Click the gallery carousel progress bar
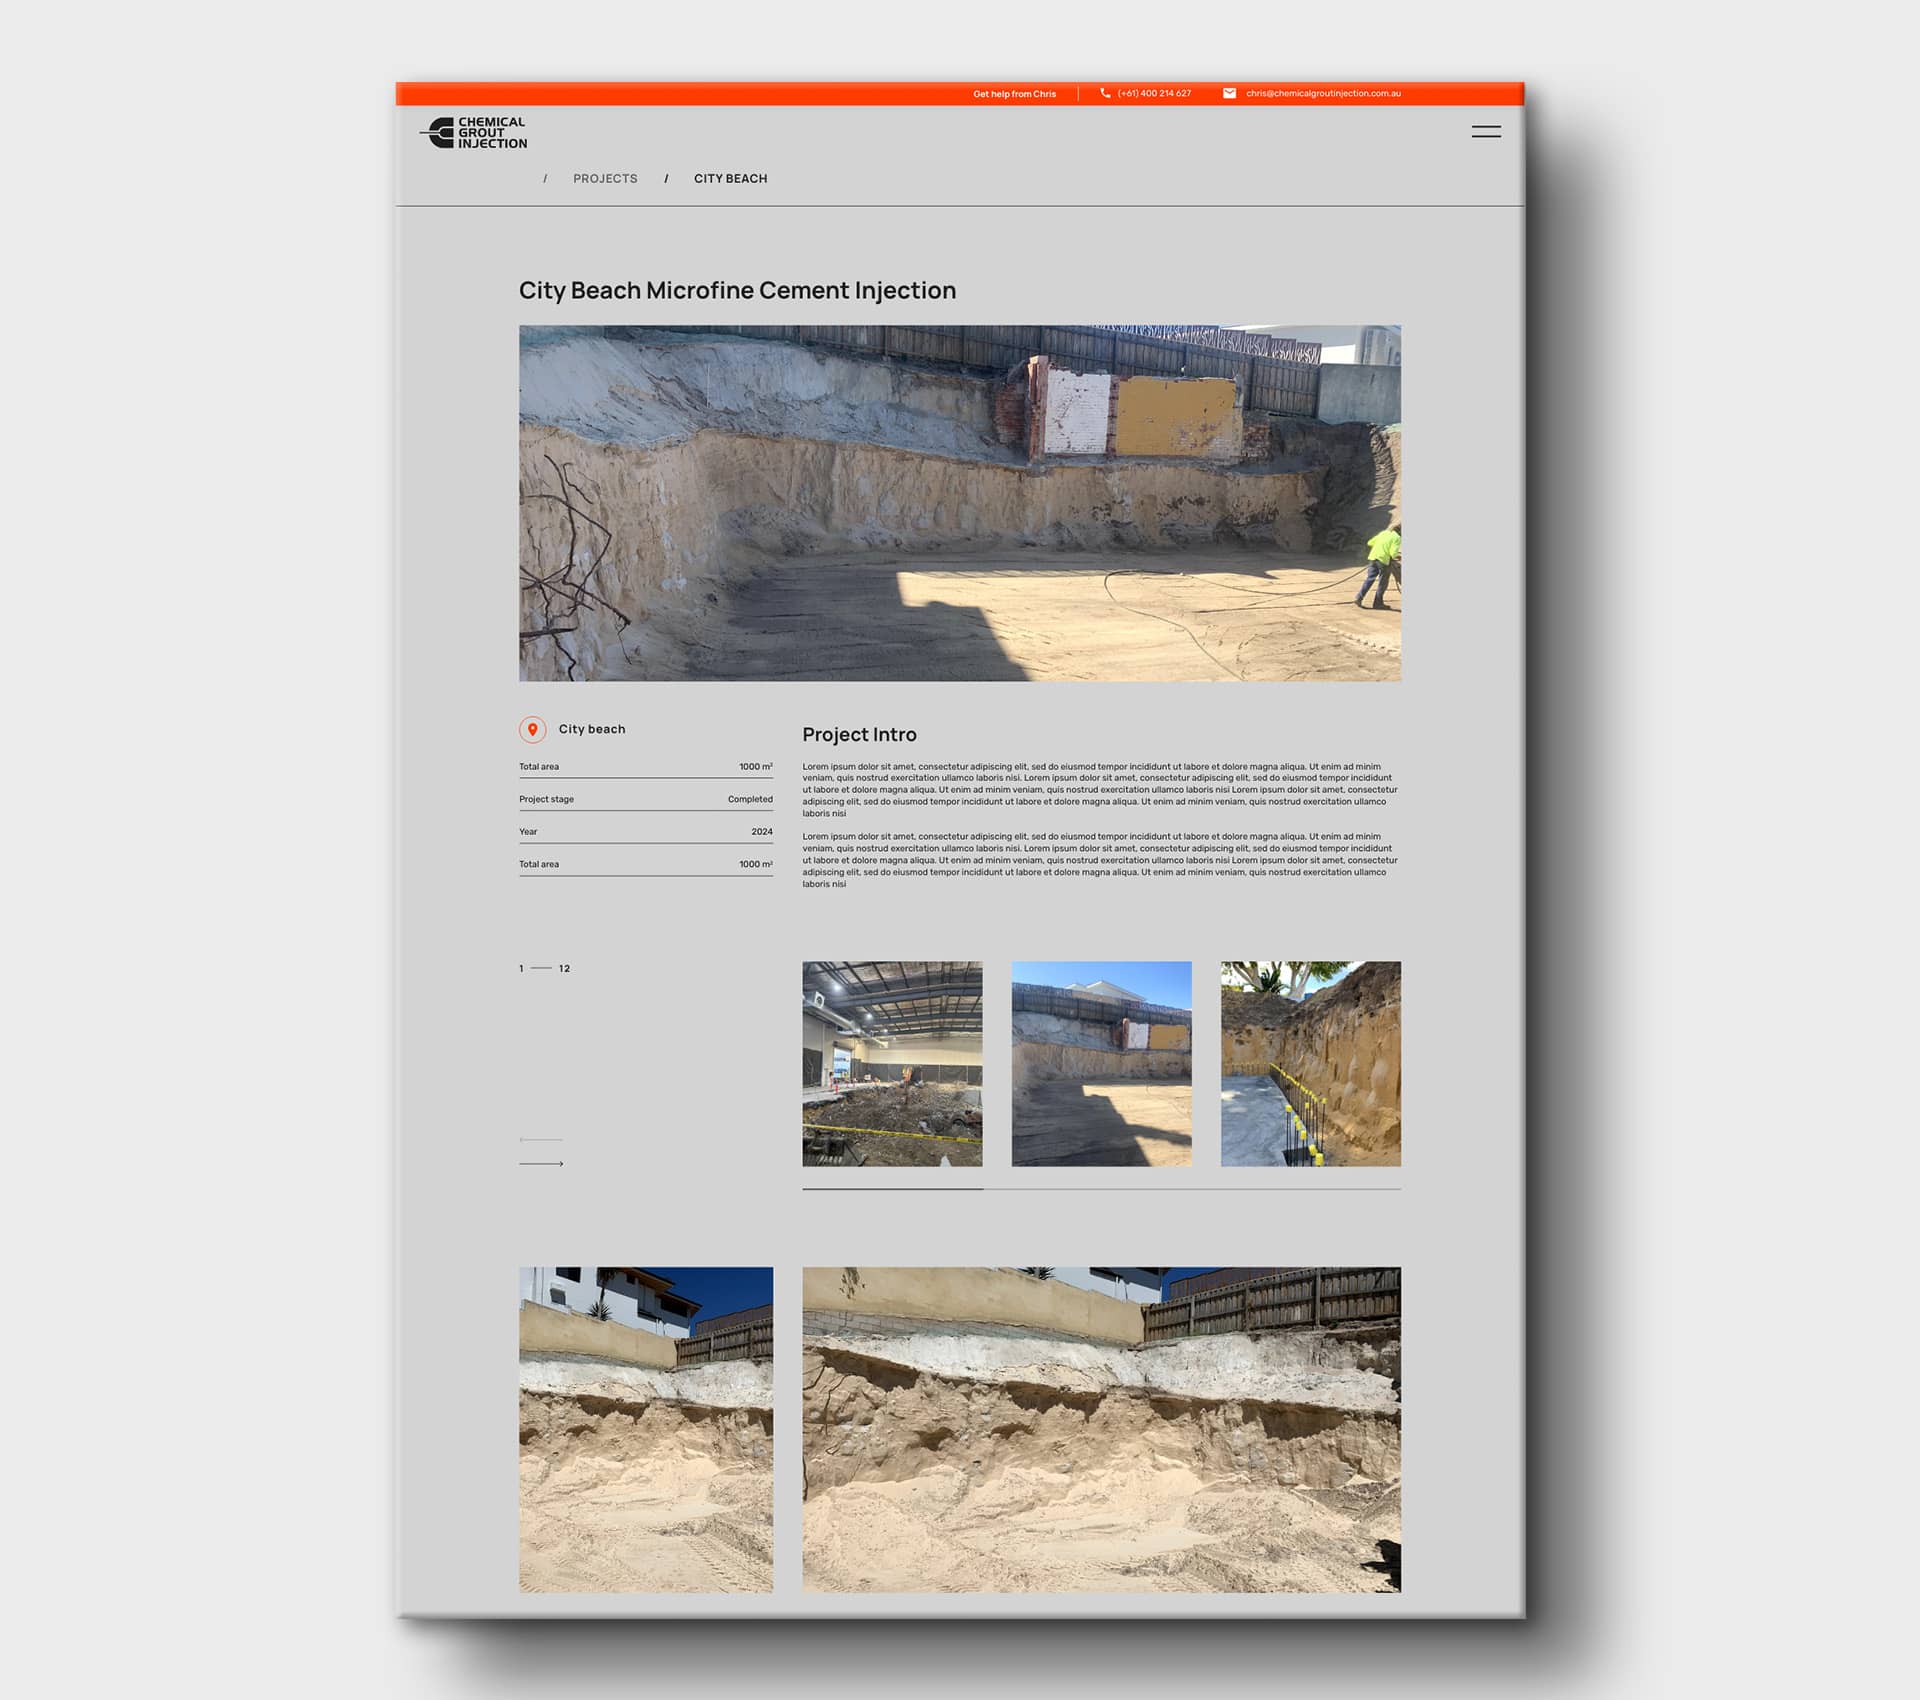Screen dimensions: 1920x1700 click(x=1100, y=1188)
